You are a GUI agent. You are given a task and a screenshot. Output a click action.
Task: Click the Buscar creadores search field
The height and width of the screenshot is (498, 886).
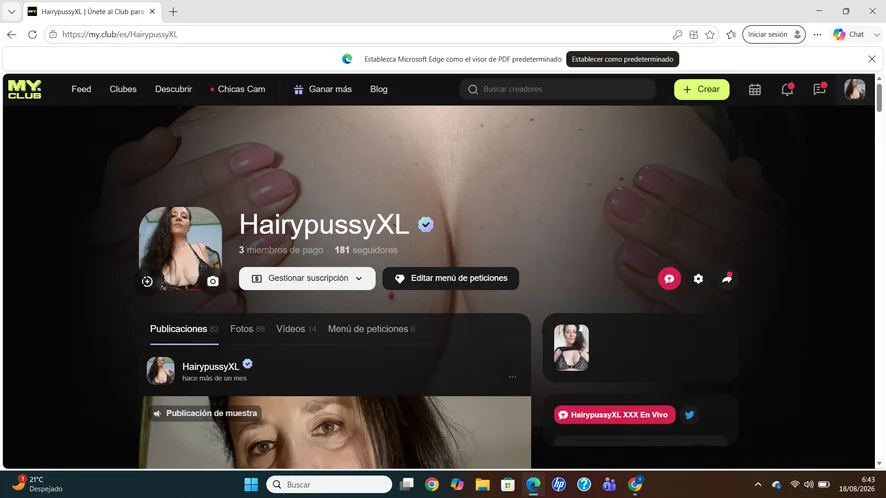558,89
